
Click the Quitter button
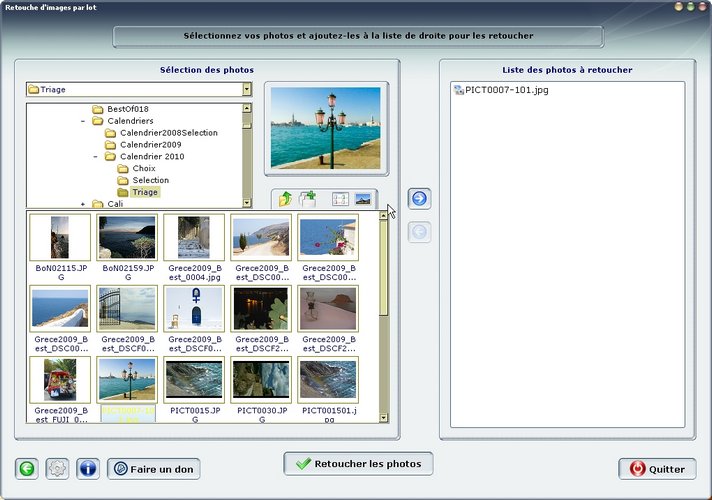[656, 468]
